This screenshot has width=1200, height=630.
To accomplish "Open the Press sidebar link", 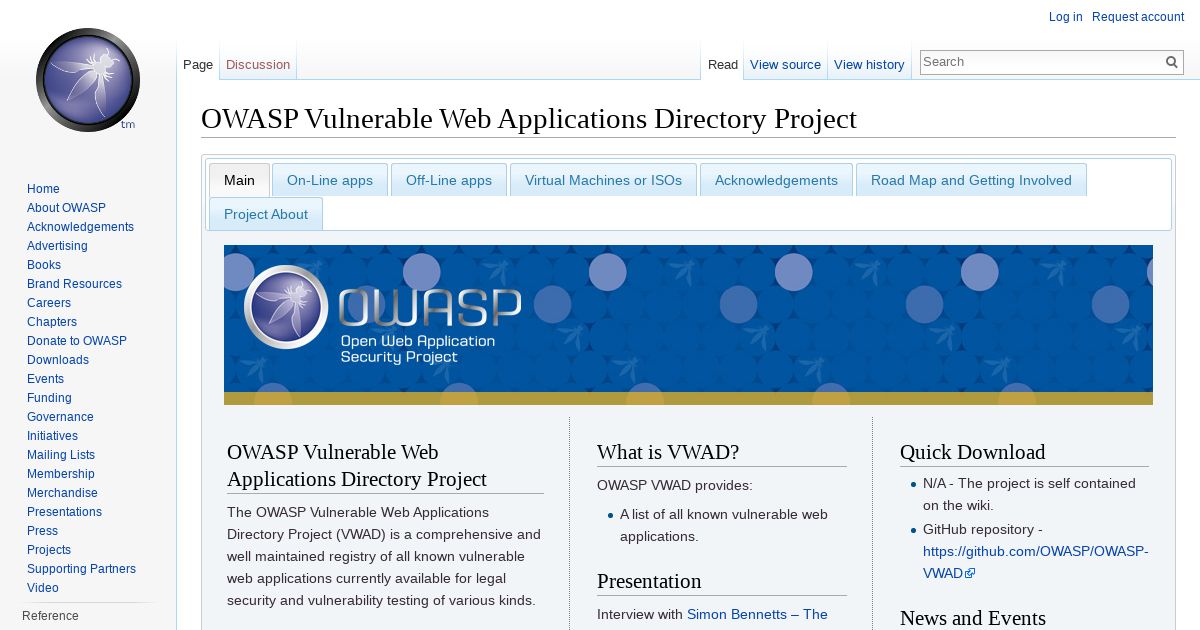I will click(x=42, y=531).
